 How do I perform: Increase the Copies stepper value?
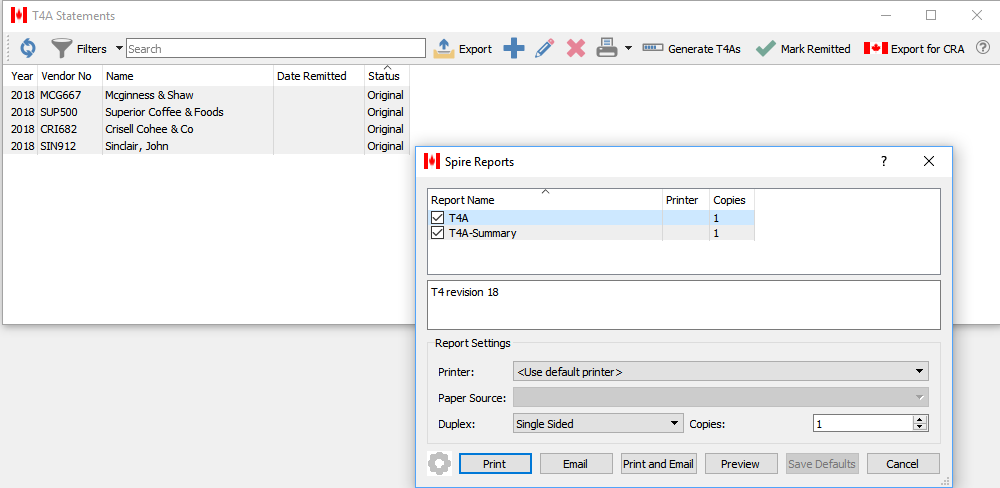click(920, 419)
